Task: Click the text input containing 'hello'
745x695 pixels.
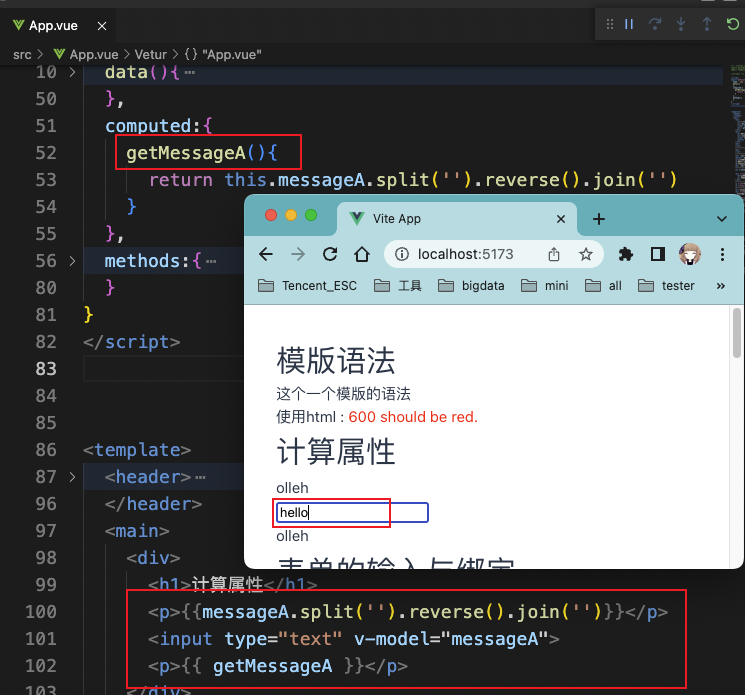Action: point(352,513)
